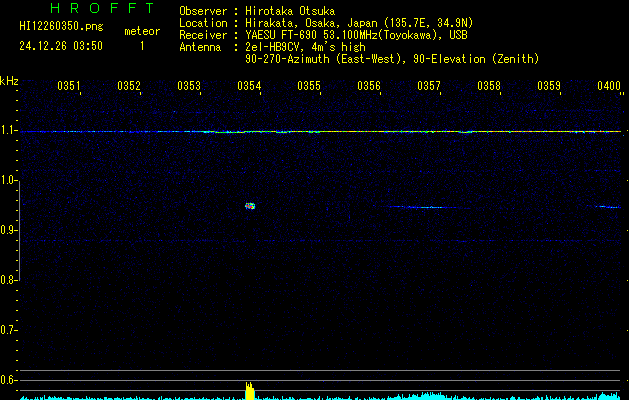Click the 'meteor' count label

(142, 31)
